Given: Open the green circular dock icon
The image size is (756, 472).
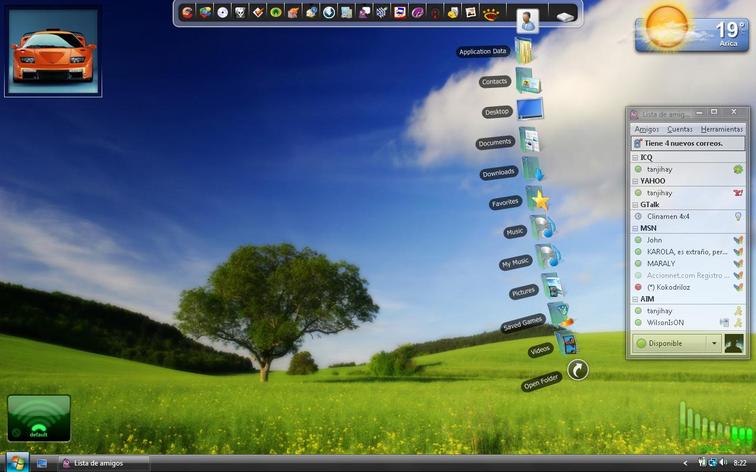Looking at the screenshot, I should [x=275, y=13].
